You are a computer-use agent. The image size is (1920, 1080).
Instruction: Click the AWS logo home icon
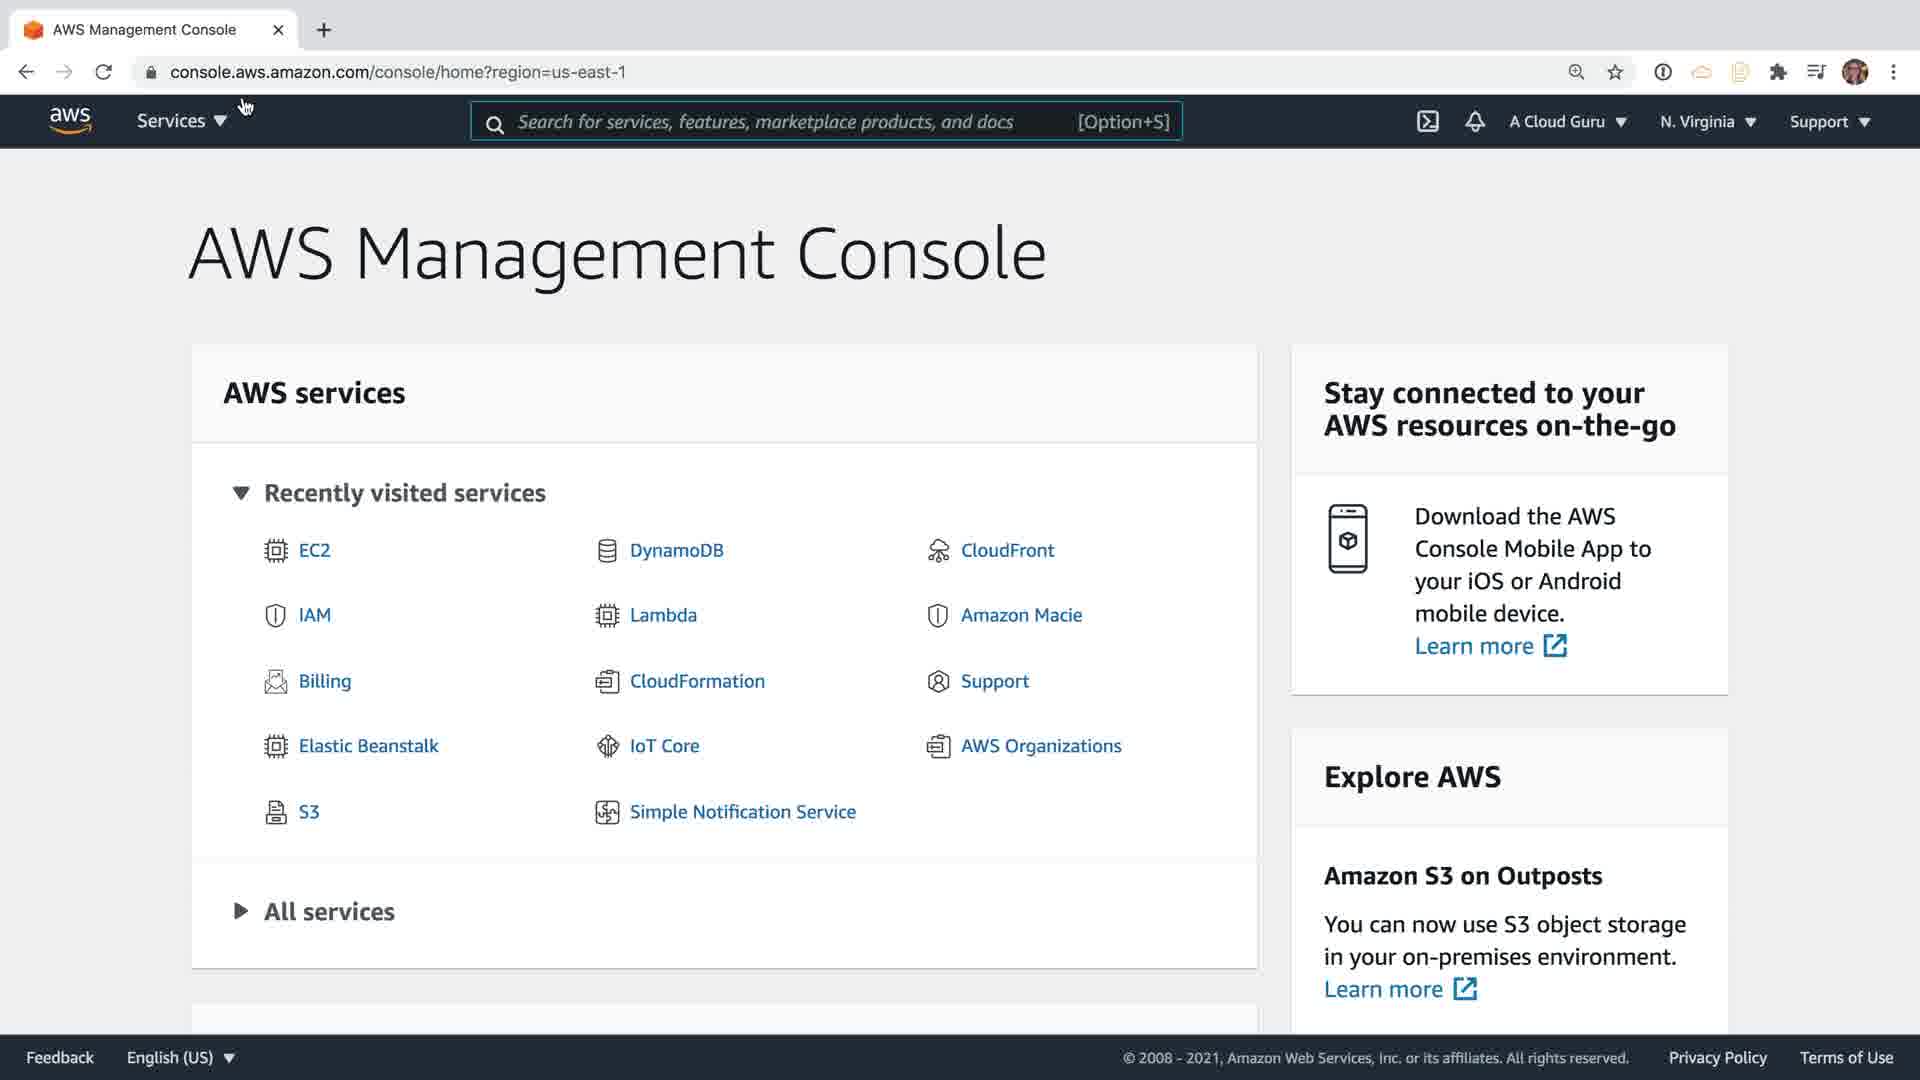(70, 121)
